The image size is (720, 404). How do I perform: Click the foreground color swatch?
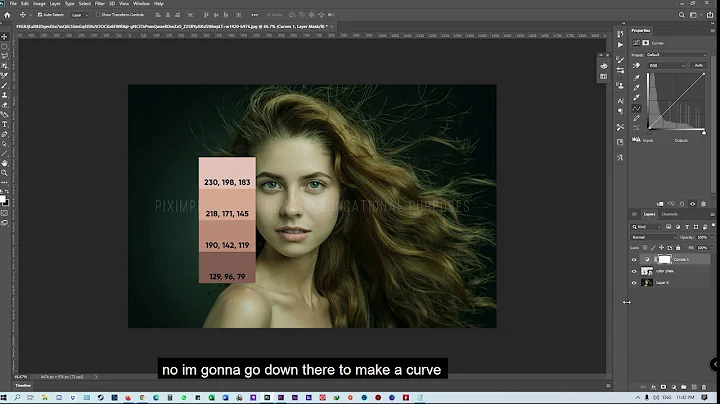(3, 199)
